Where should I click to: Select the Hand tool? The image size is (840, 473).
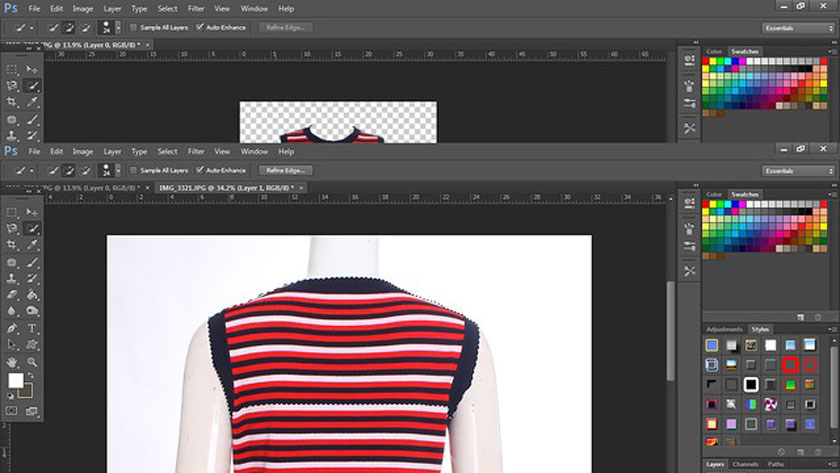pyautogui.click(x=12, y=362)
